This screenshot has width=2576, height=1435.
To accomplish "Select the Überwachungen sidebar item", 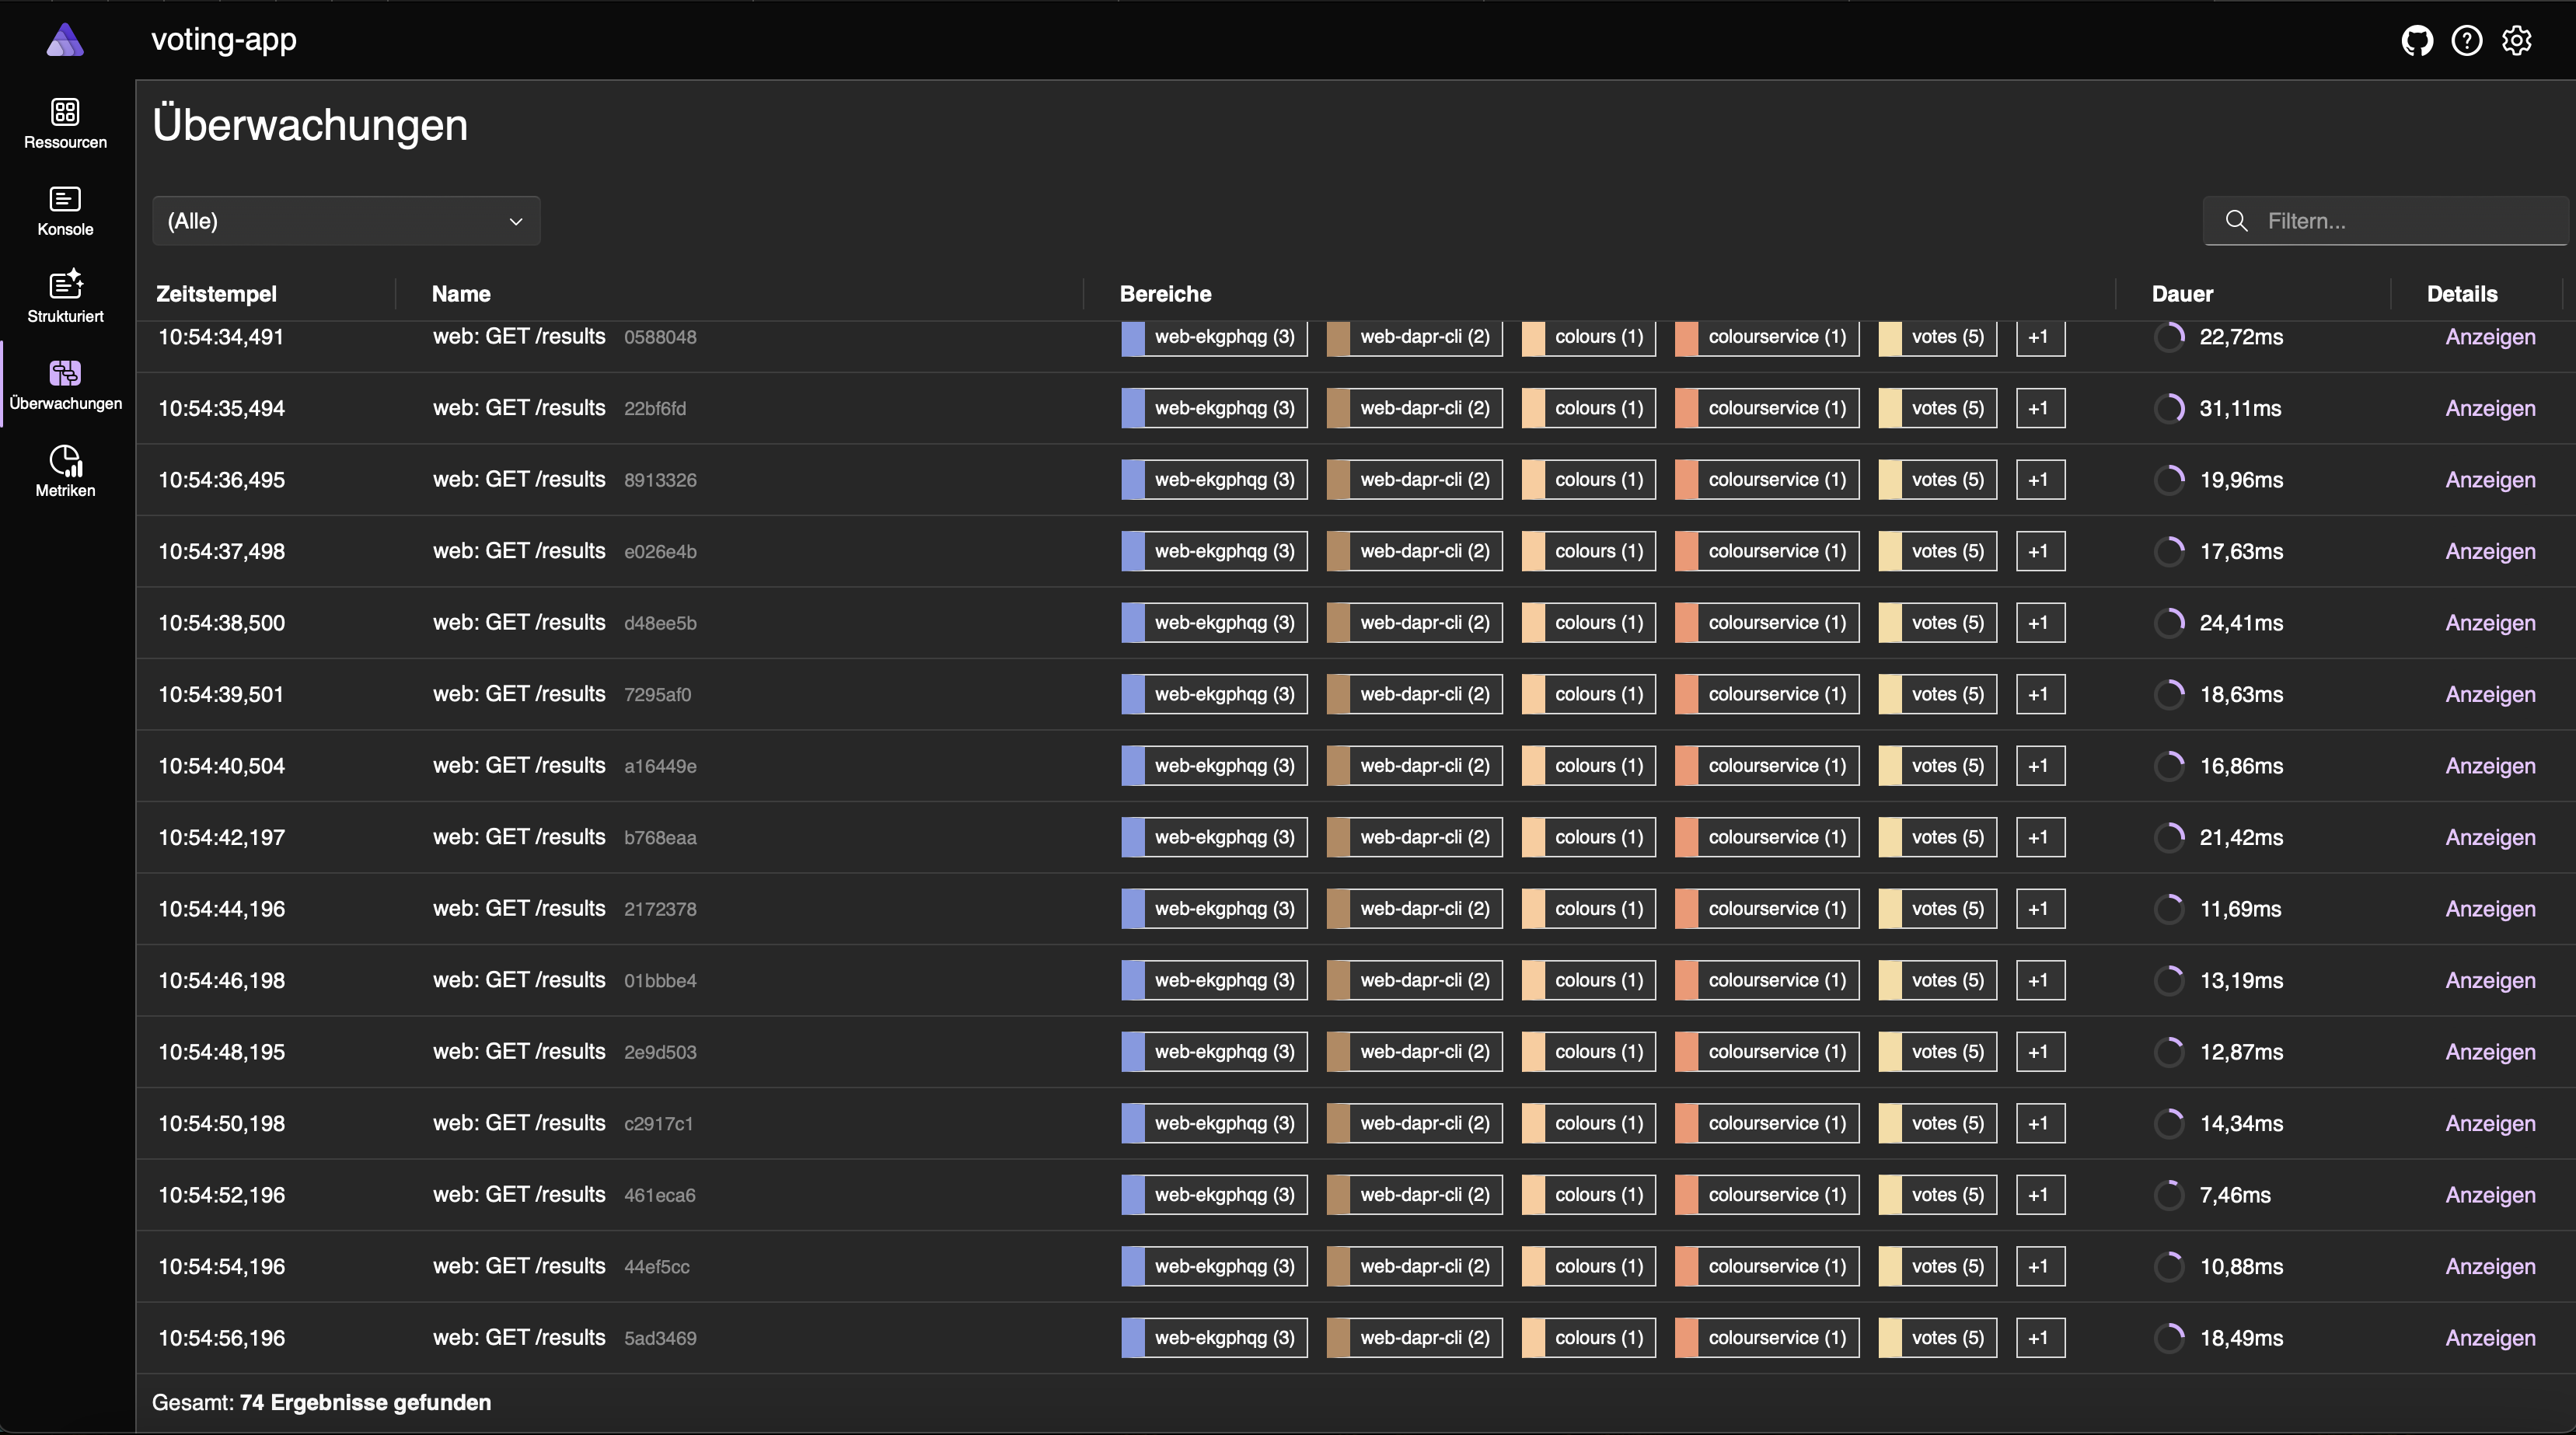I will pyautogui.click(x=65, y=385).
